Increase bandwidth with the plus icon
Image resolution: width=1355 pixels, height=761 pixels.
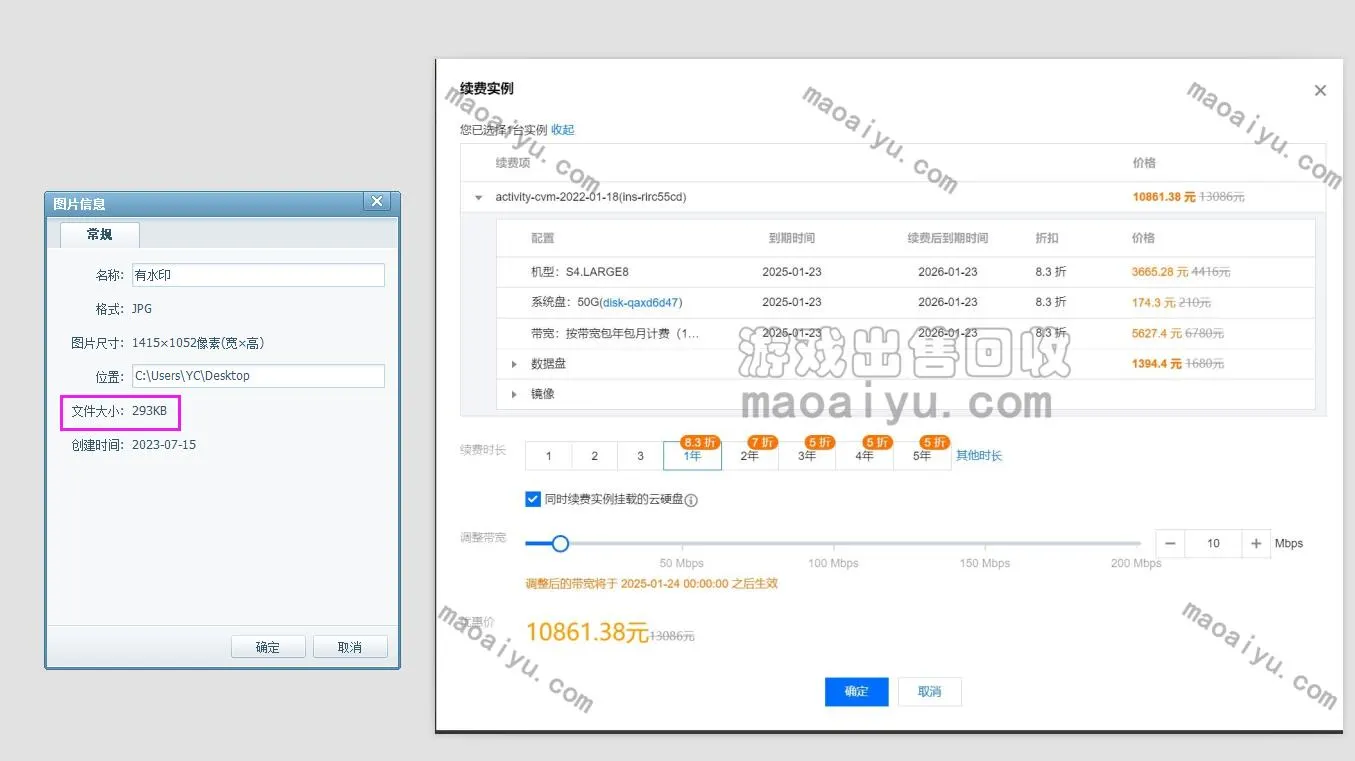coord(1256,544)
